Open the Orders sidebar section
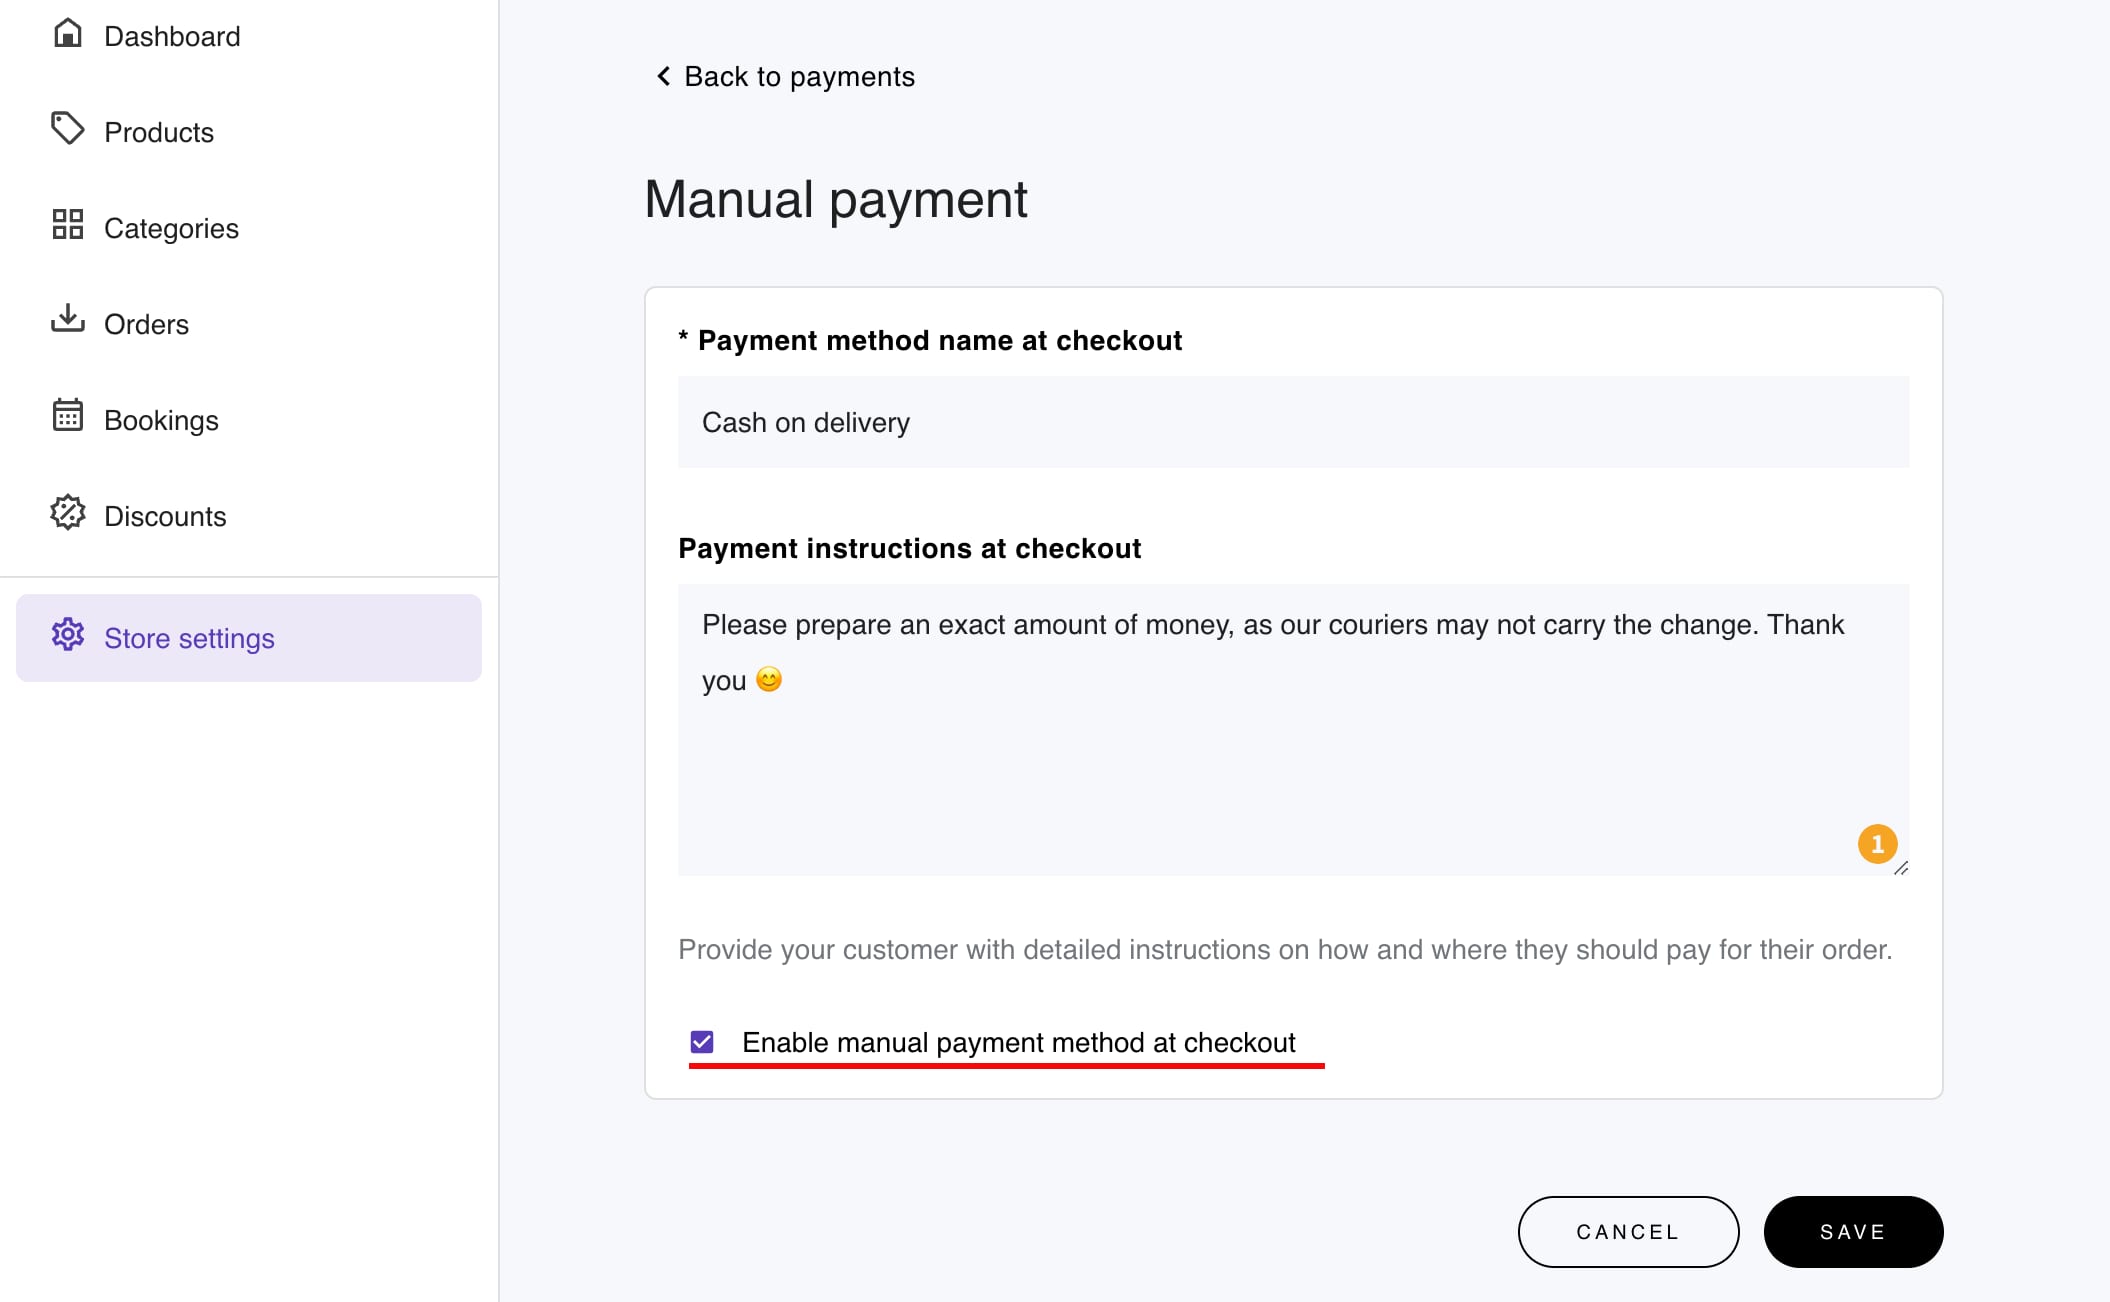Viewport: 2110px width, 1302px height. click(x=146, y=324)
